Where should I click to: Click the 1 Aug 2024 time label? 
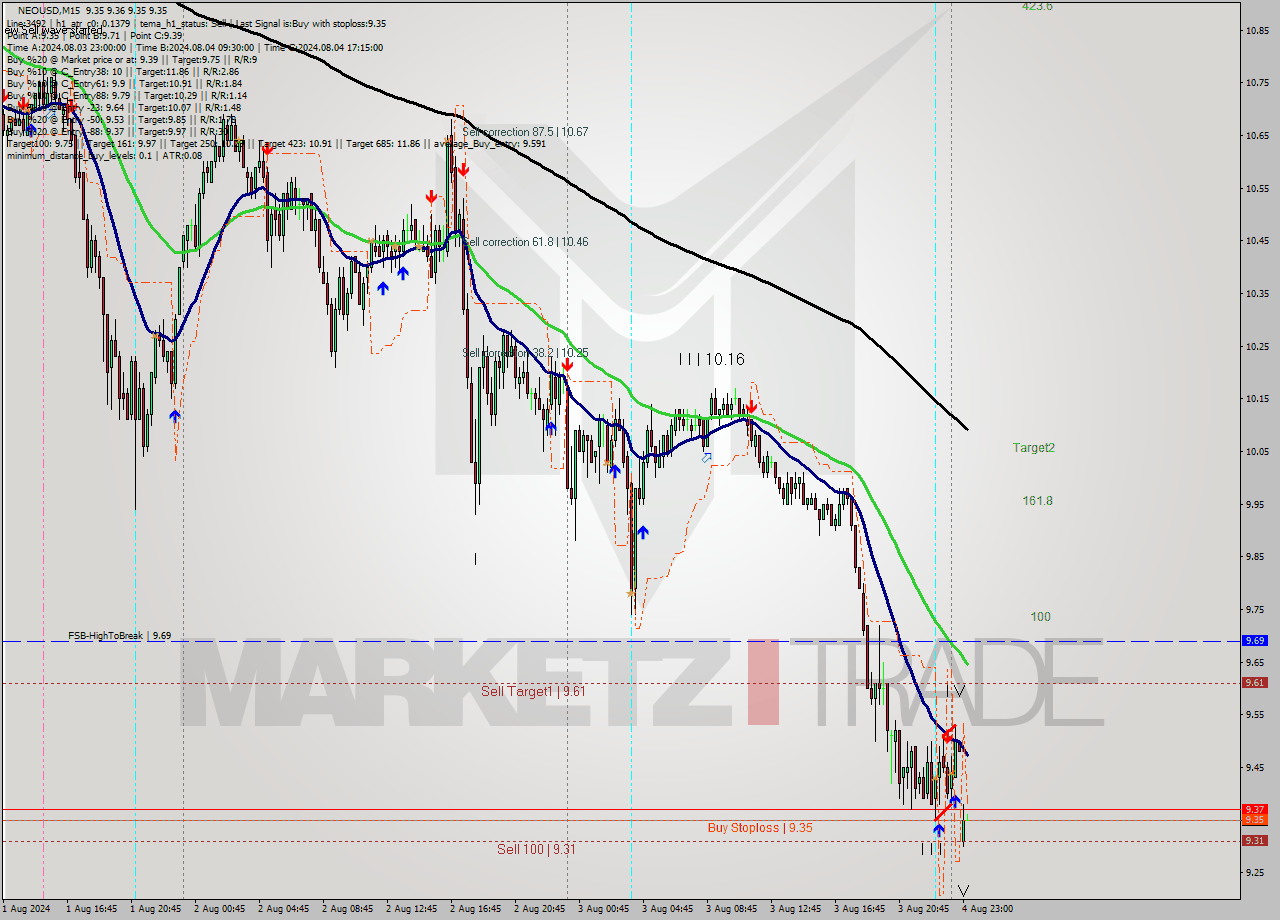click(25, 909)
